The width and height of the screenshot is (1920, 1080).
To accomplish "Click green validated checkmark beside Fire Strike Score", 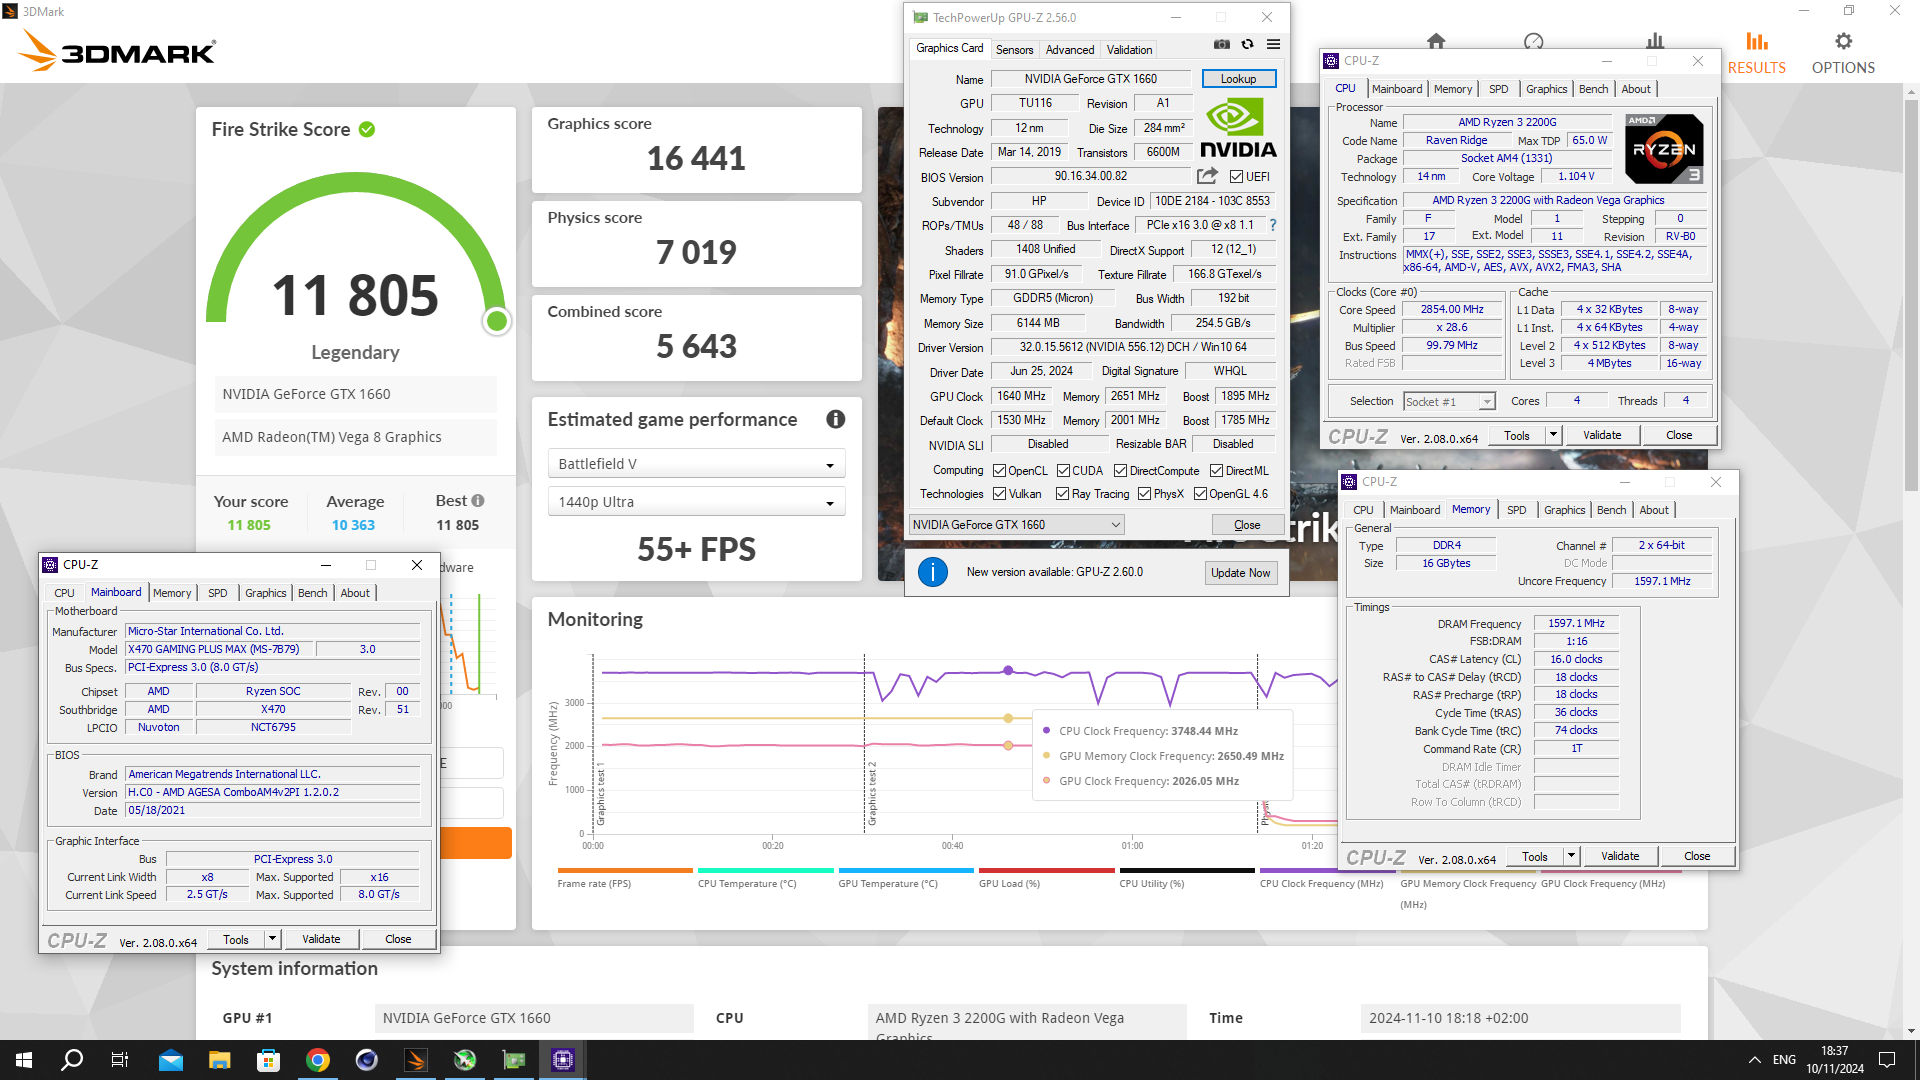I will [367, 129].
